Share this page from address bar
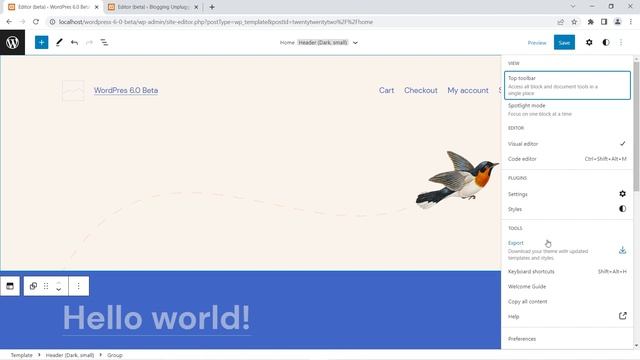 (560, 22)
